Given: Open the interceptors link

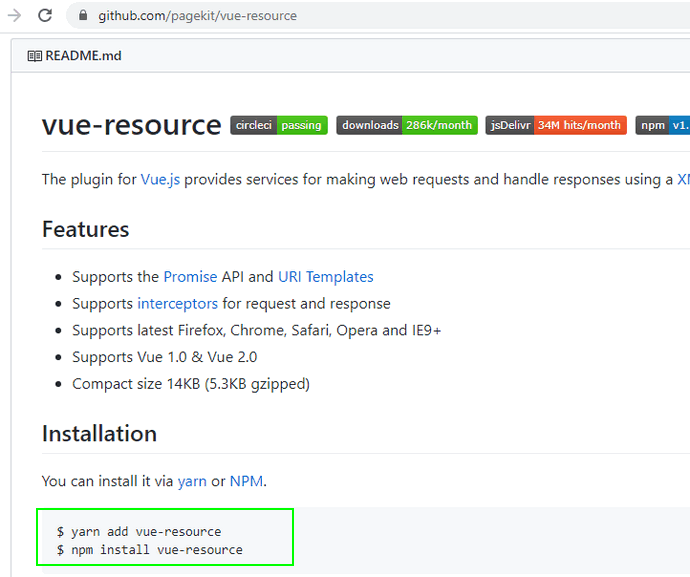Looking at the screenshot, I should pyautogui.click(x=178, y=304).
